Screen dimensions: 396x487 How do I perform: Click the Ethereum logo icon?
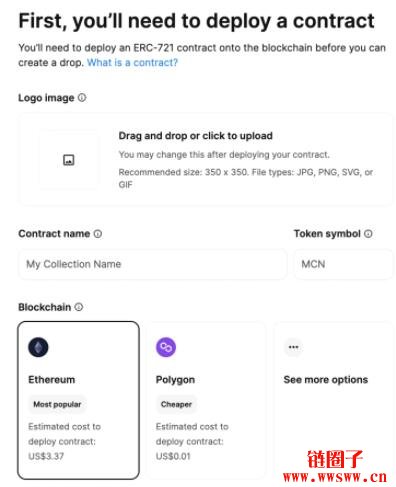tap(38, 347)
